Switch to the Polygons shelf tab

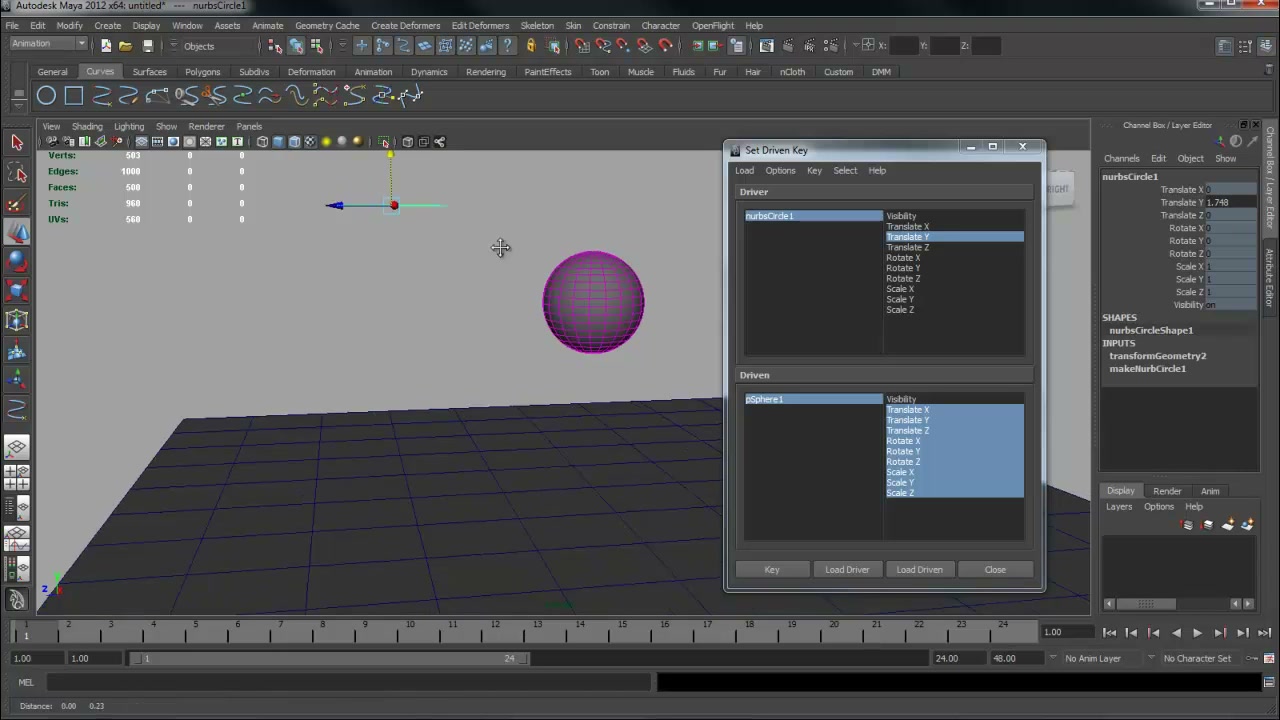coord(202,72)
